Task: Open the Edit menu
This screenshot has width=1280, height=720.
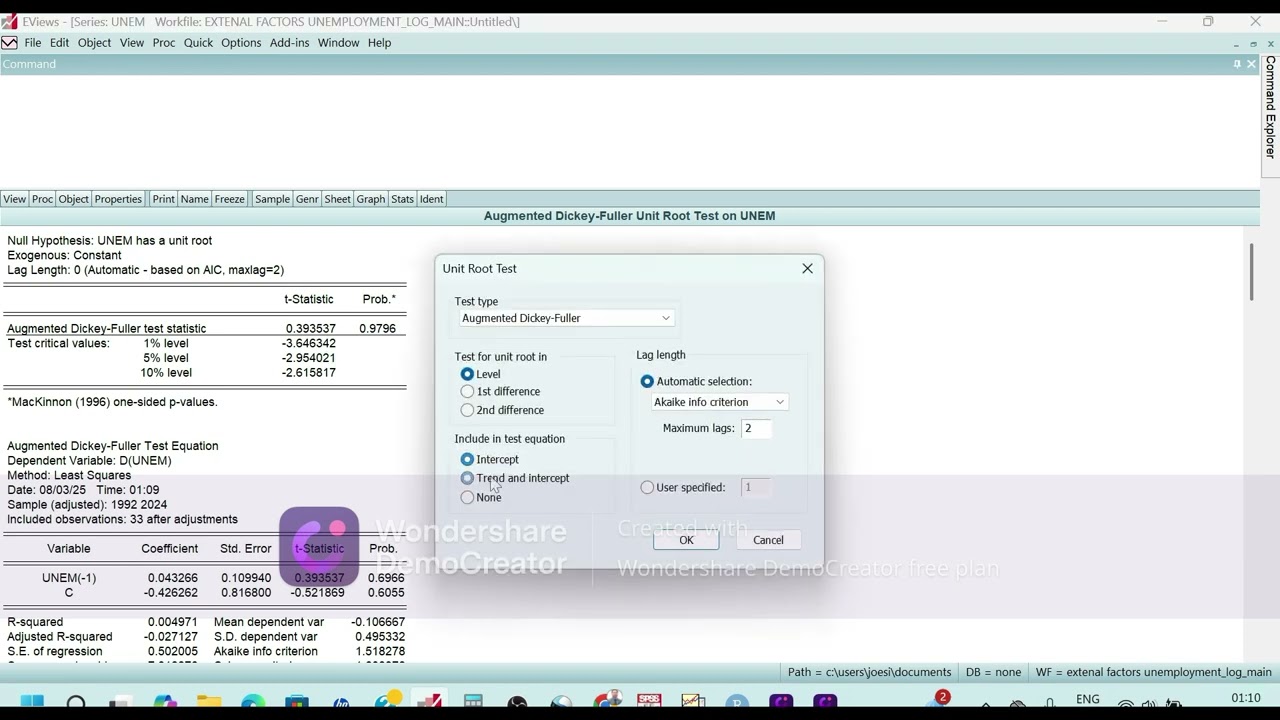Action: (x=60, y=43)
